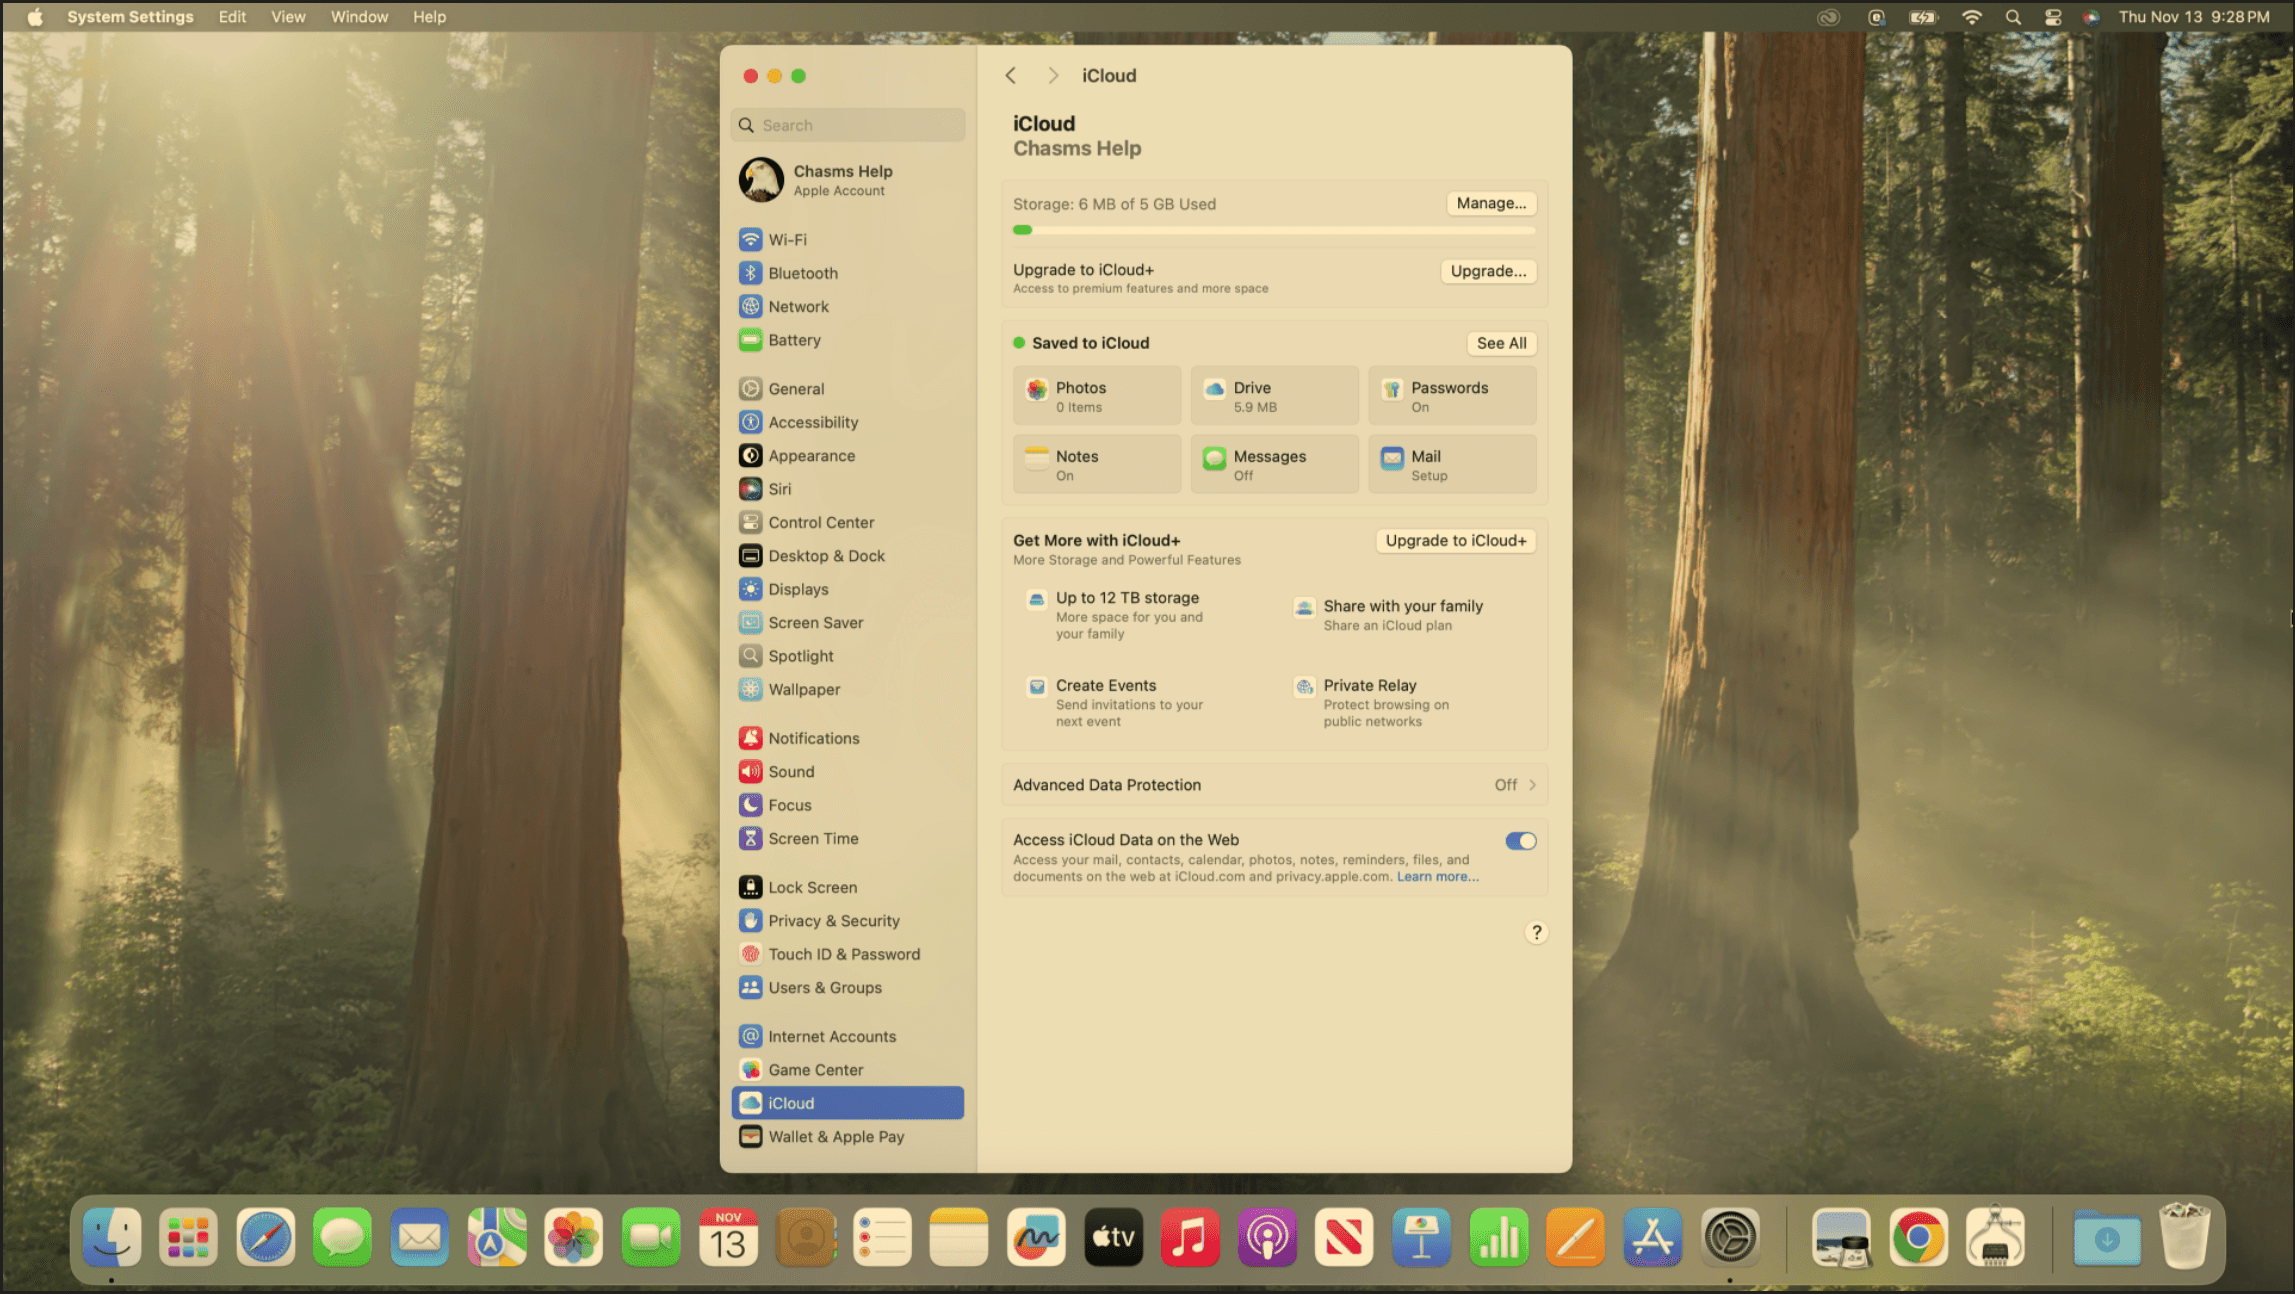Screen dimensions: 2295x1294
Task: Open Control Center in menu bar
Action: (2053, 17)
